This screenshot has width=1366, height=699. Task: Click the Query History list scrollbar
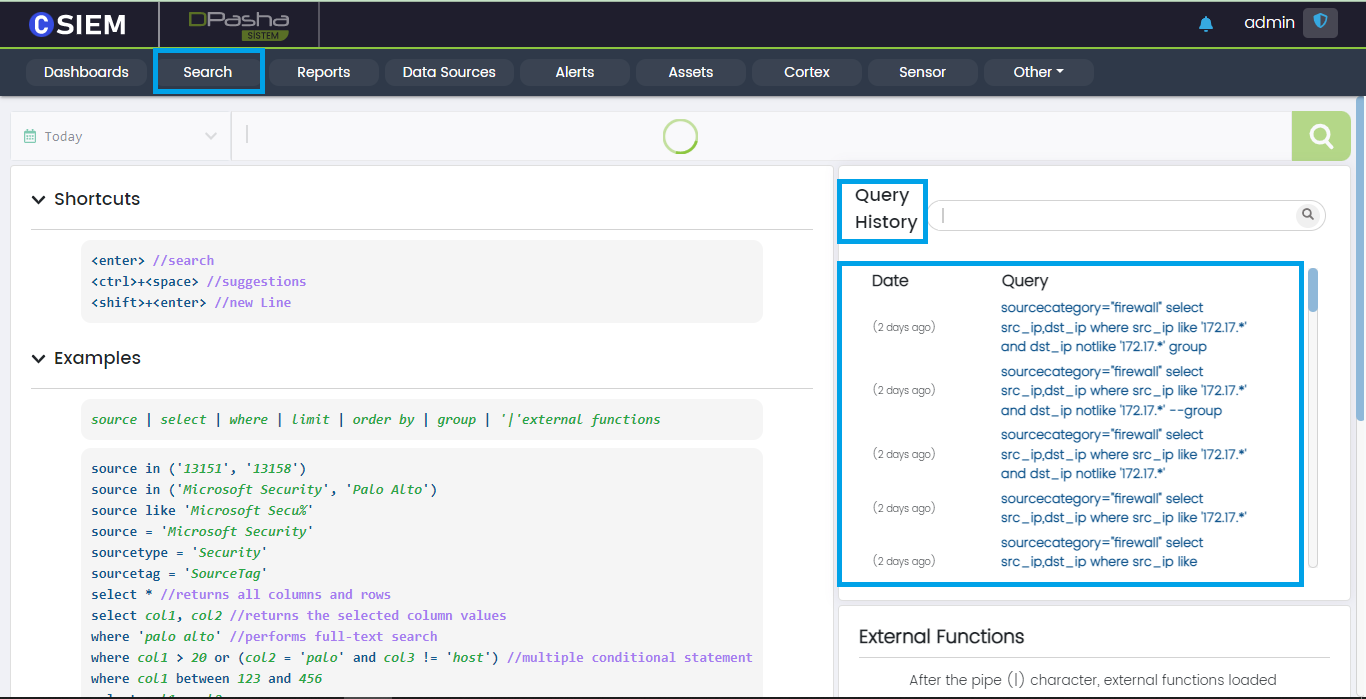[1313, 290]
